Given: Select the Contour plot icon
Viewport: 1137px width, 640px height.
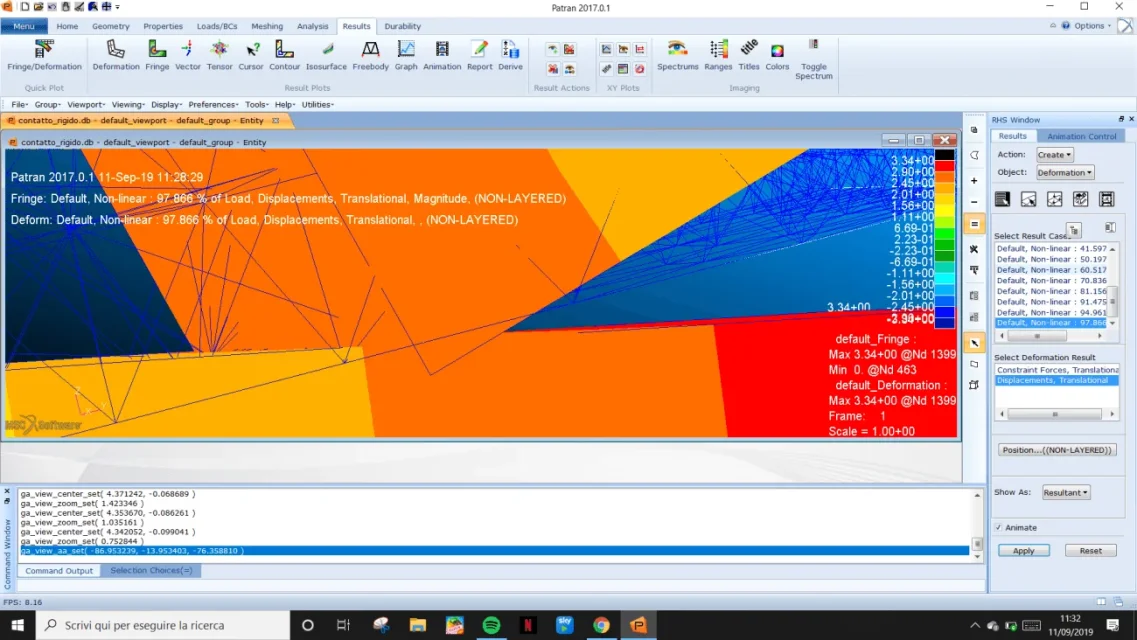Looking at the screenshot, I should (284, 56).
